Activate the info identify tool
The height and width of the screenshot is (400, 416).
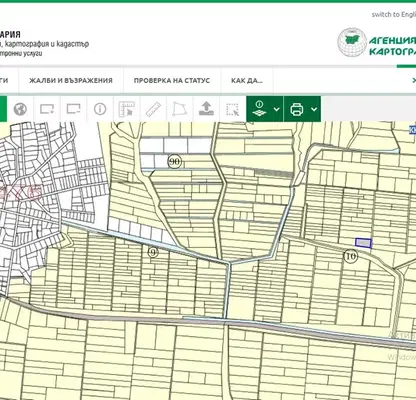coord(100,109)
